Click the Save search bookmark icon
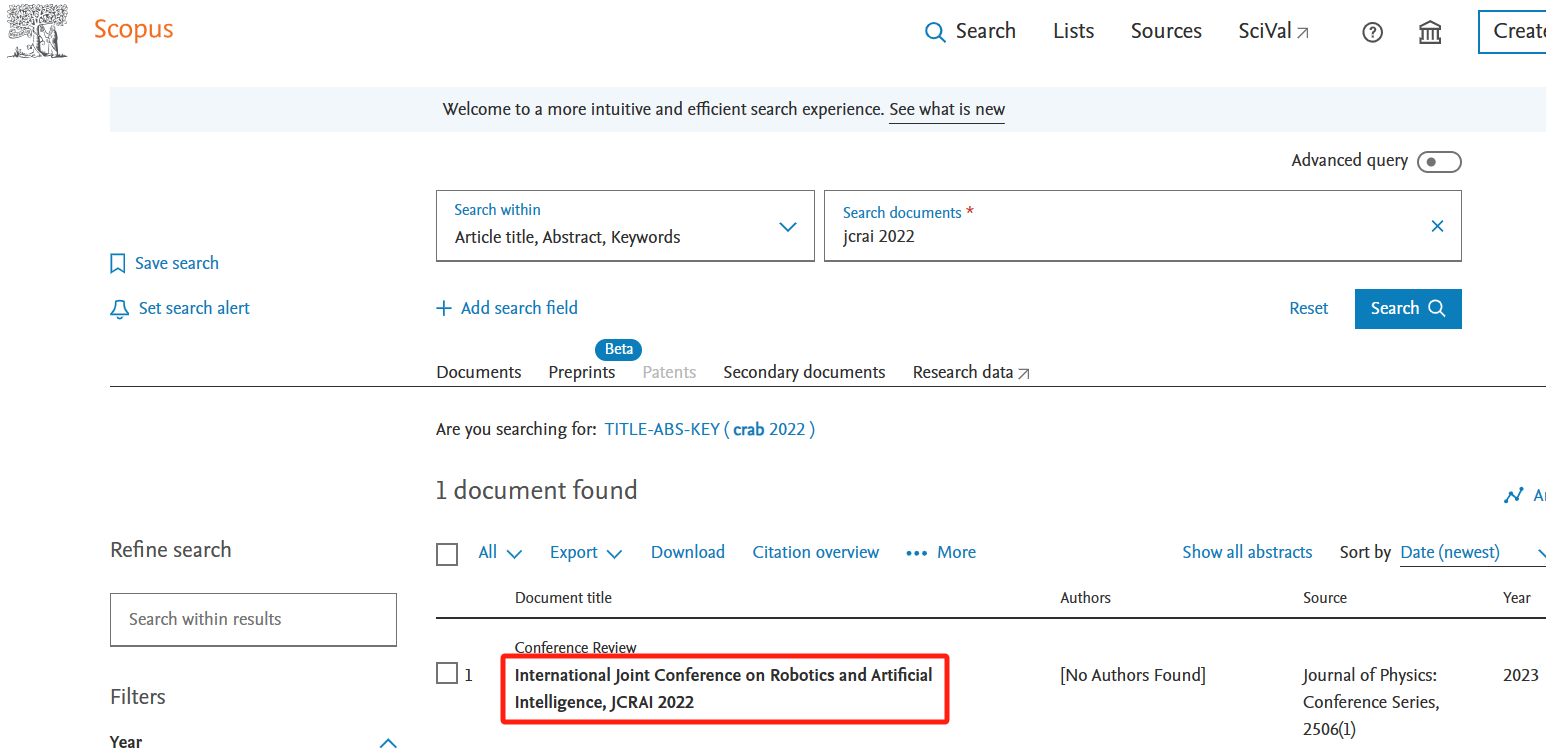Image resolution: width=1546 pixels, height=754 pixels. click(x=118, y=264)
